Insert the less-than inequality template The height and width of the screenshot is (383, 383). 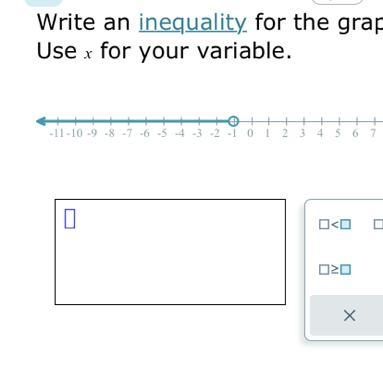pyautogui.click(x=335, y=224)
